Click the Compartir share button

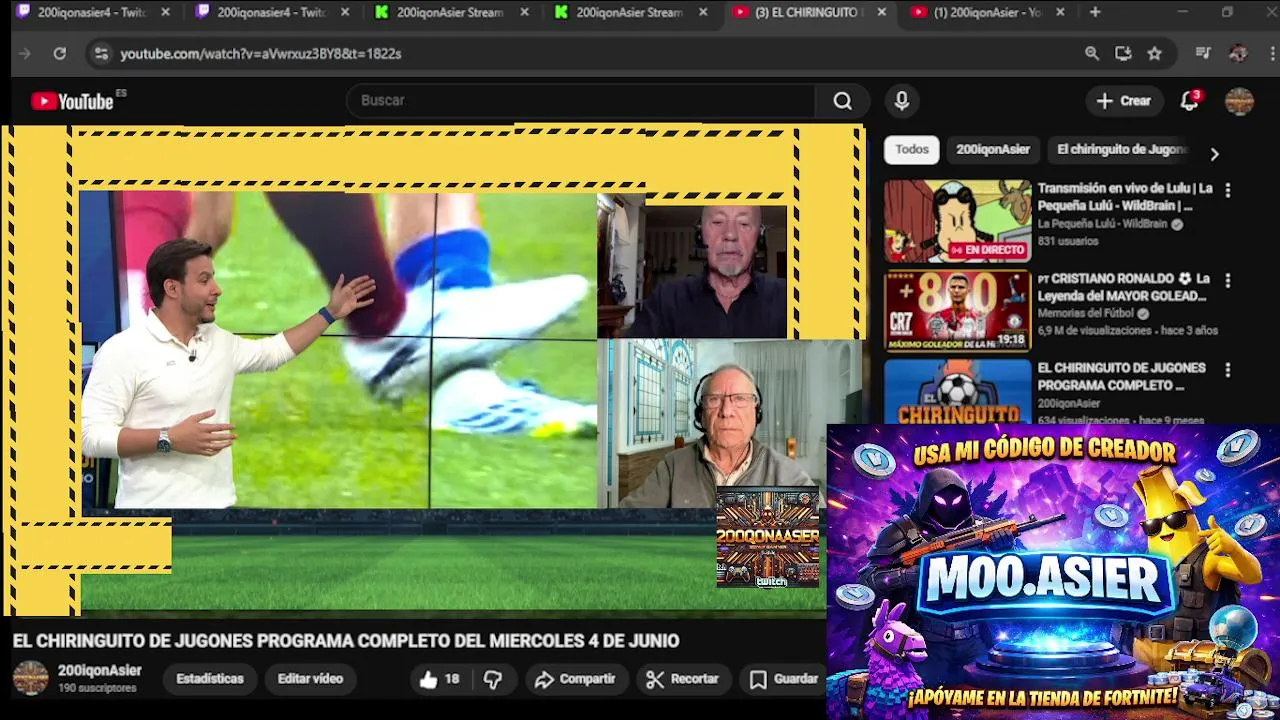click(575, 679)
